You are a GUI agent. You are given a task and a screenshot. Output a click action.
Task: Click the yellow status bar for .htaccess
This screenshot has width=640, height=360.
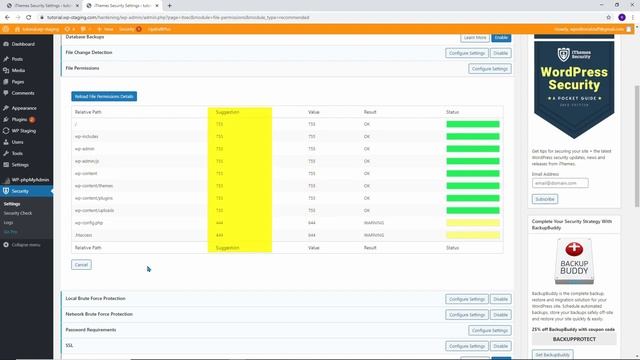tap(473, 235)
